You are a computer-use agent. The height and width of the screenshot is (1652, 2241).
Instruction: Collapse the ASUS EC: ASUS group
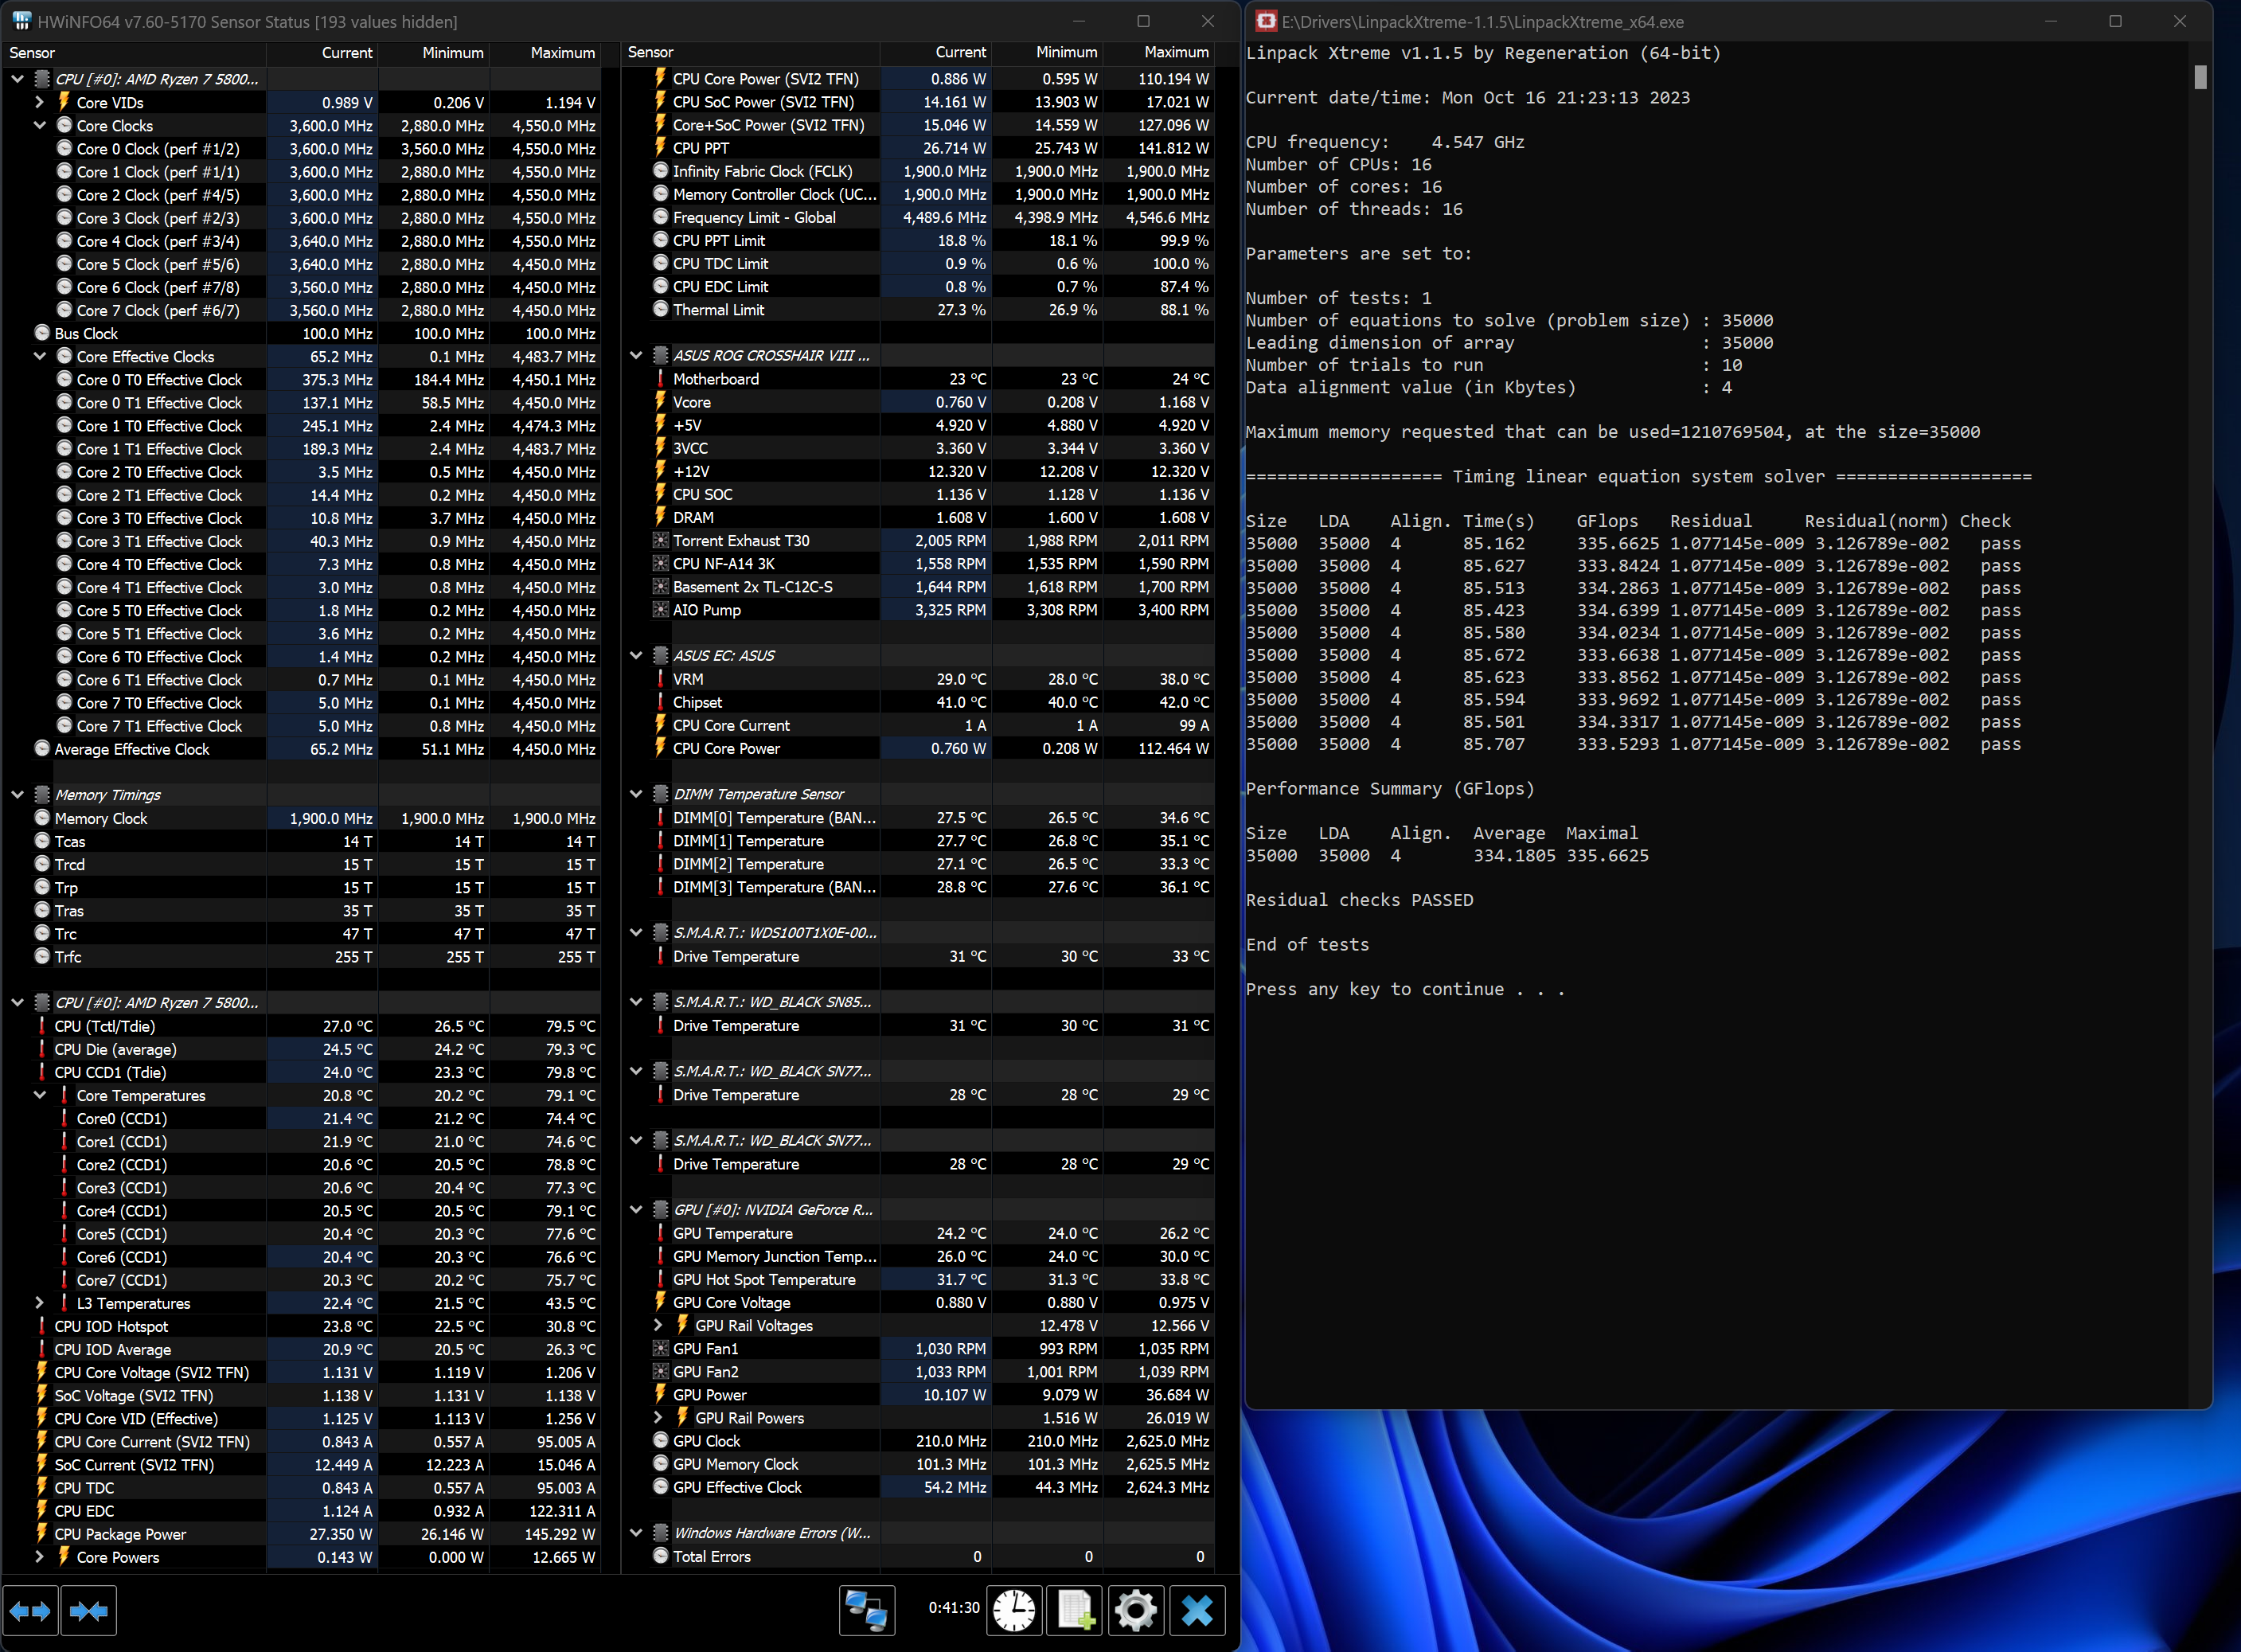pos(635,655)
